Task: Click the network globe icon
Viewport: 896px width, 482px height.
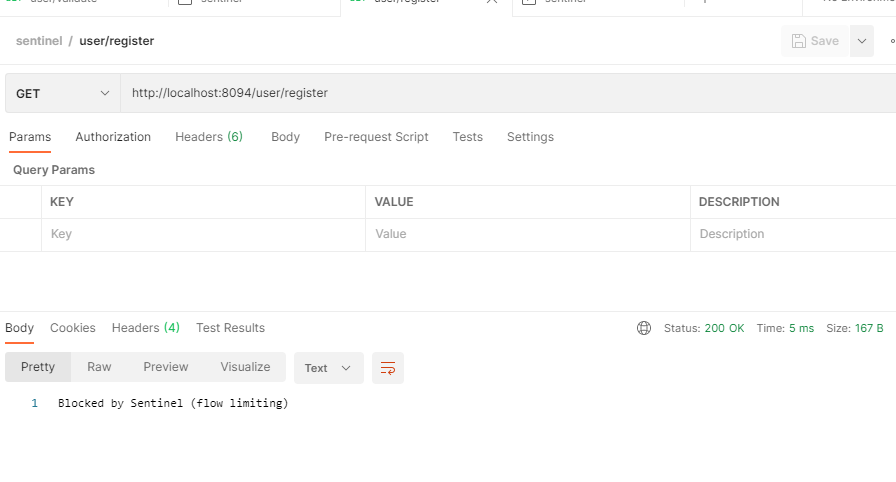Action: click(x=644, y=328)
